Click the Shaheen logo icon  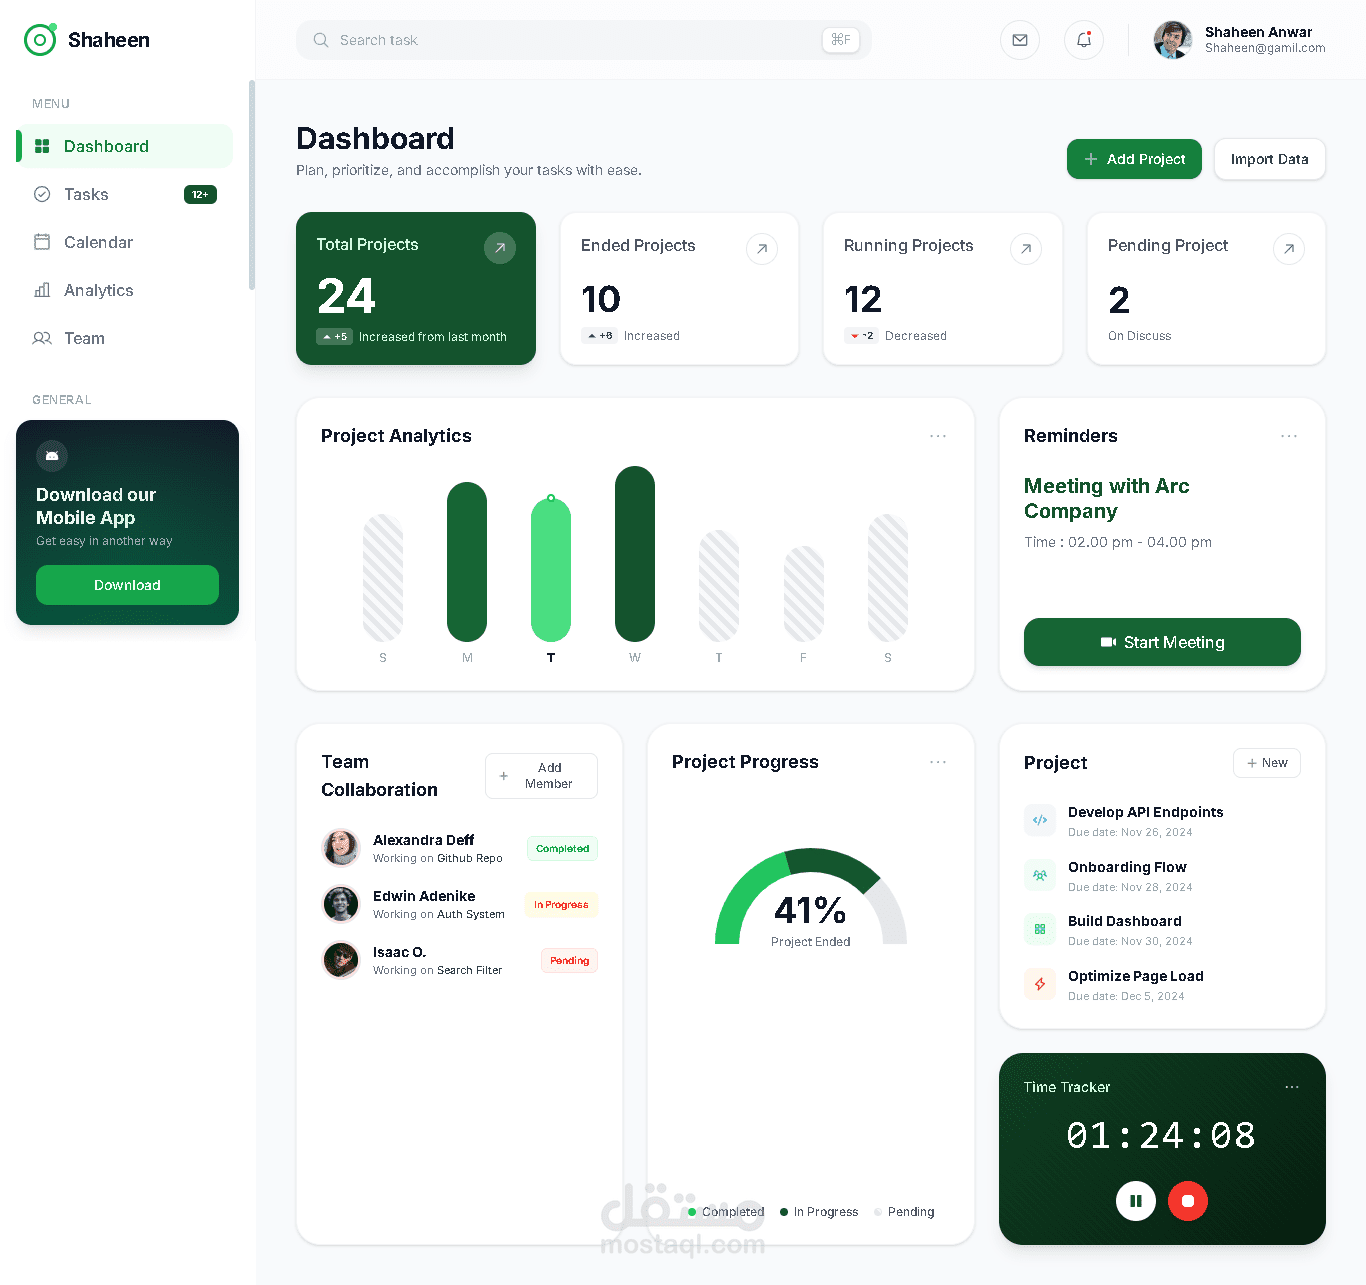(40, 40)
